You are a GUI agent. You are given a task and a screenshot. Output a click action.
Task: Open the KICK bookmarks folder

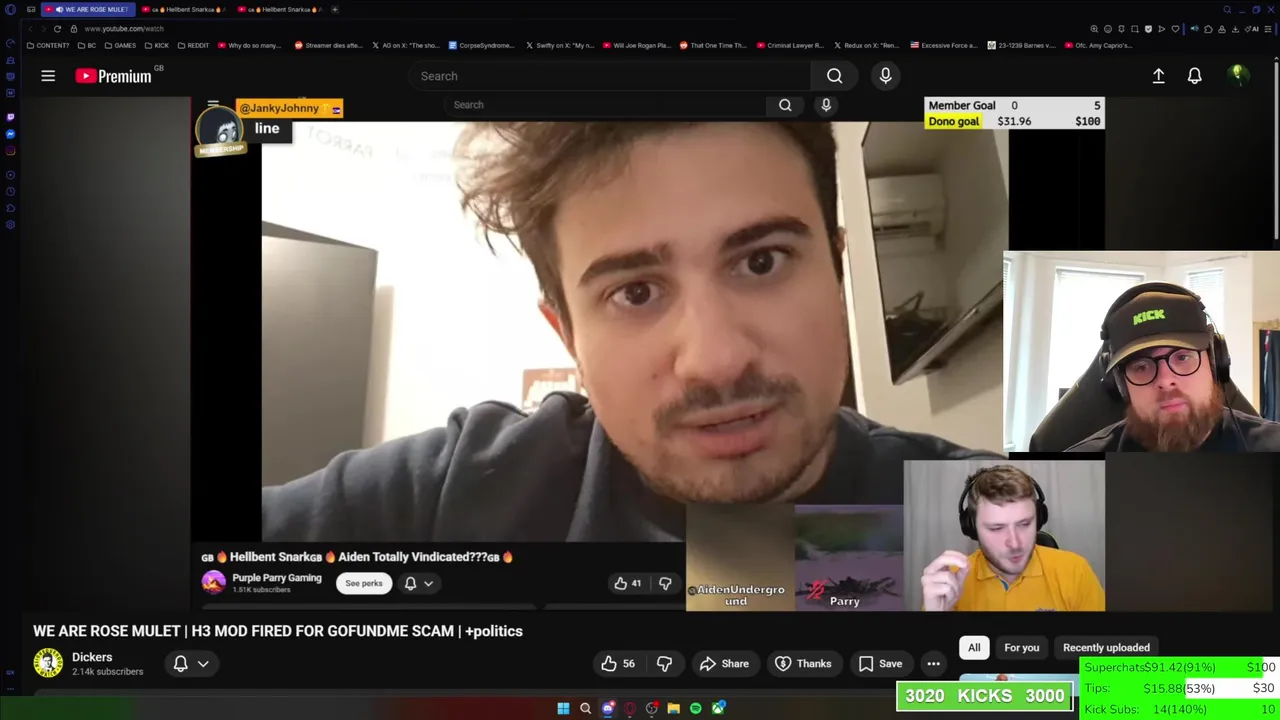pos(157,45)
